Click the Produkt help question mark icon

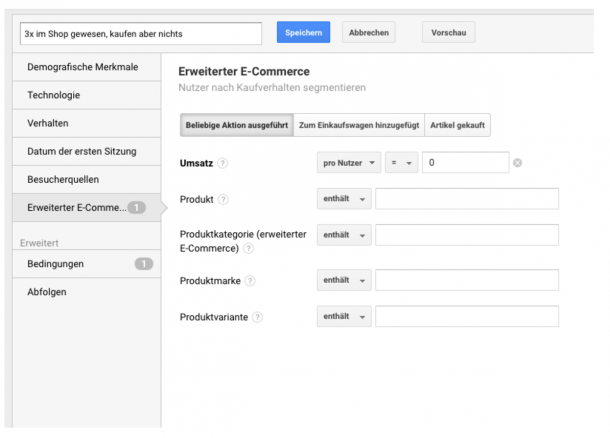(x=223, y=200)
